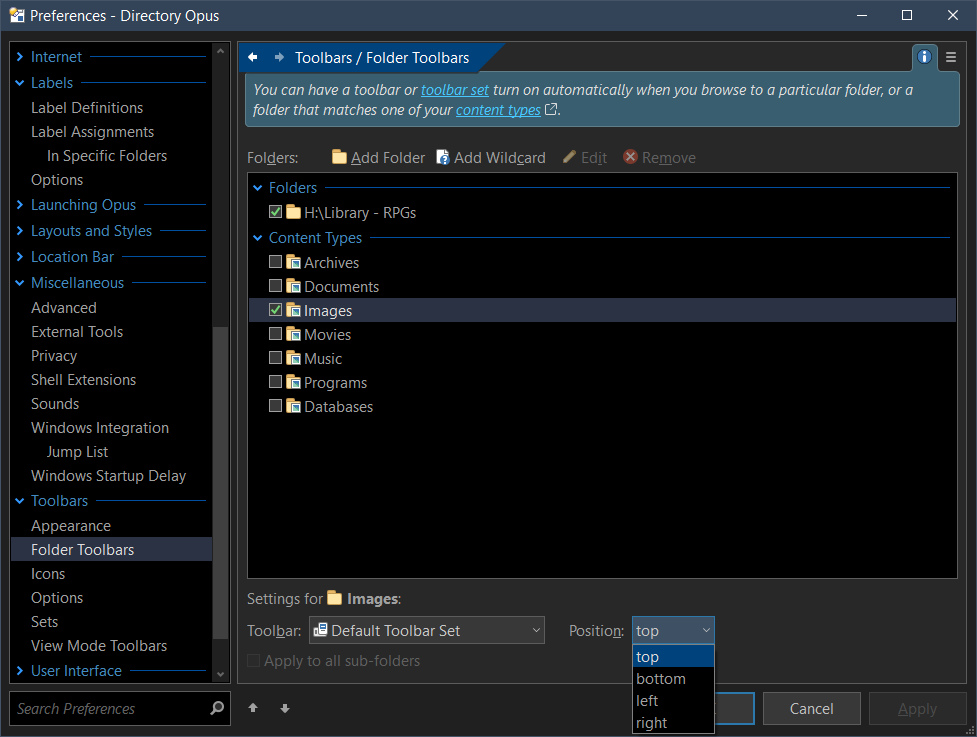The image size is (977, 737).
Task: Select bottom in Position list
Action: click(x=673, y=678)
